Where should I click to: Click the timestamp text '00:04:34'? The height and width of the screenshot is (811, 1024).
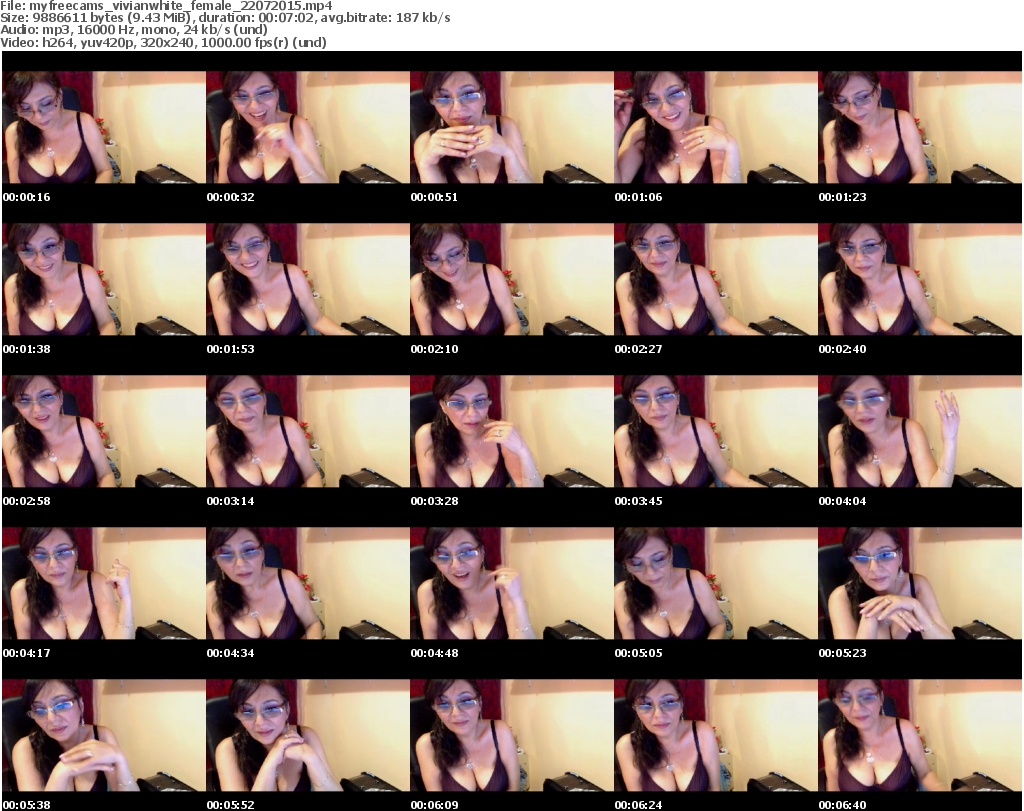coord(231,653)
